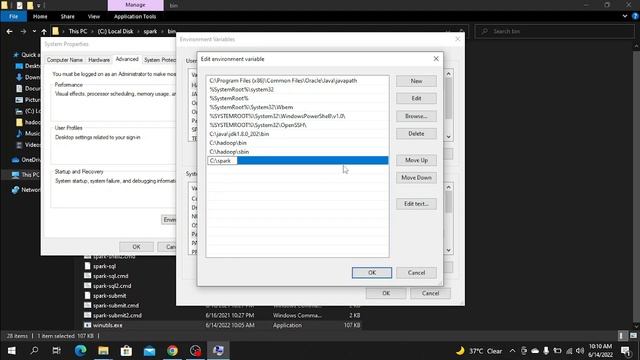Expand the Explorer ribbon chevron
Image resolution: width=640 pixels, height=360 pixels.
[x=624, y=16]
